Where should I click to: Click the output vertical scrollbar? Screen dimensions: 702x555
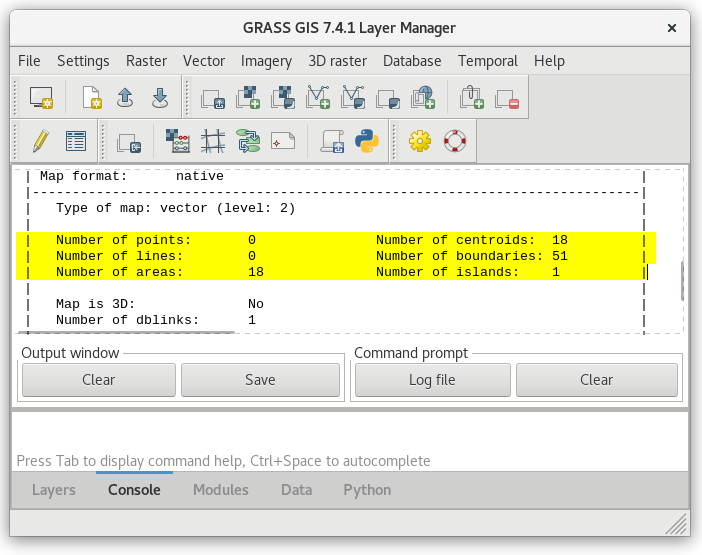[x=682, y=281]
